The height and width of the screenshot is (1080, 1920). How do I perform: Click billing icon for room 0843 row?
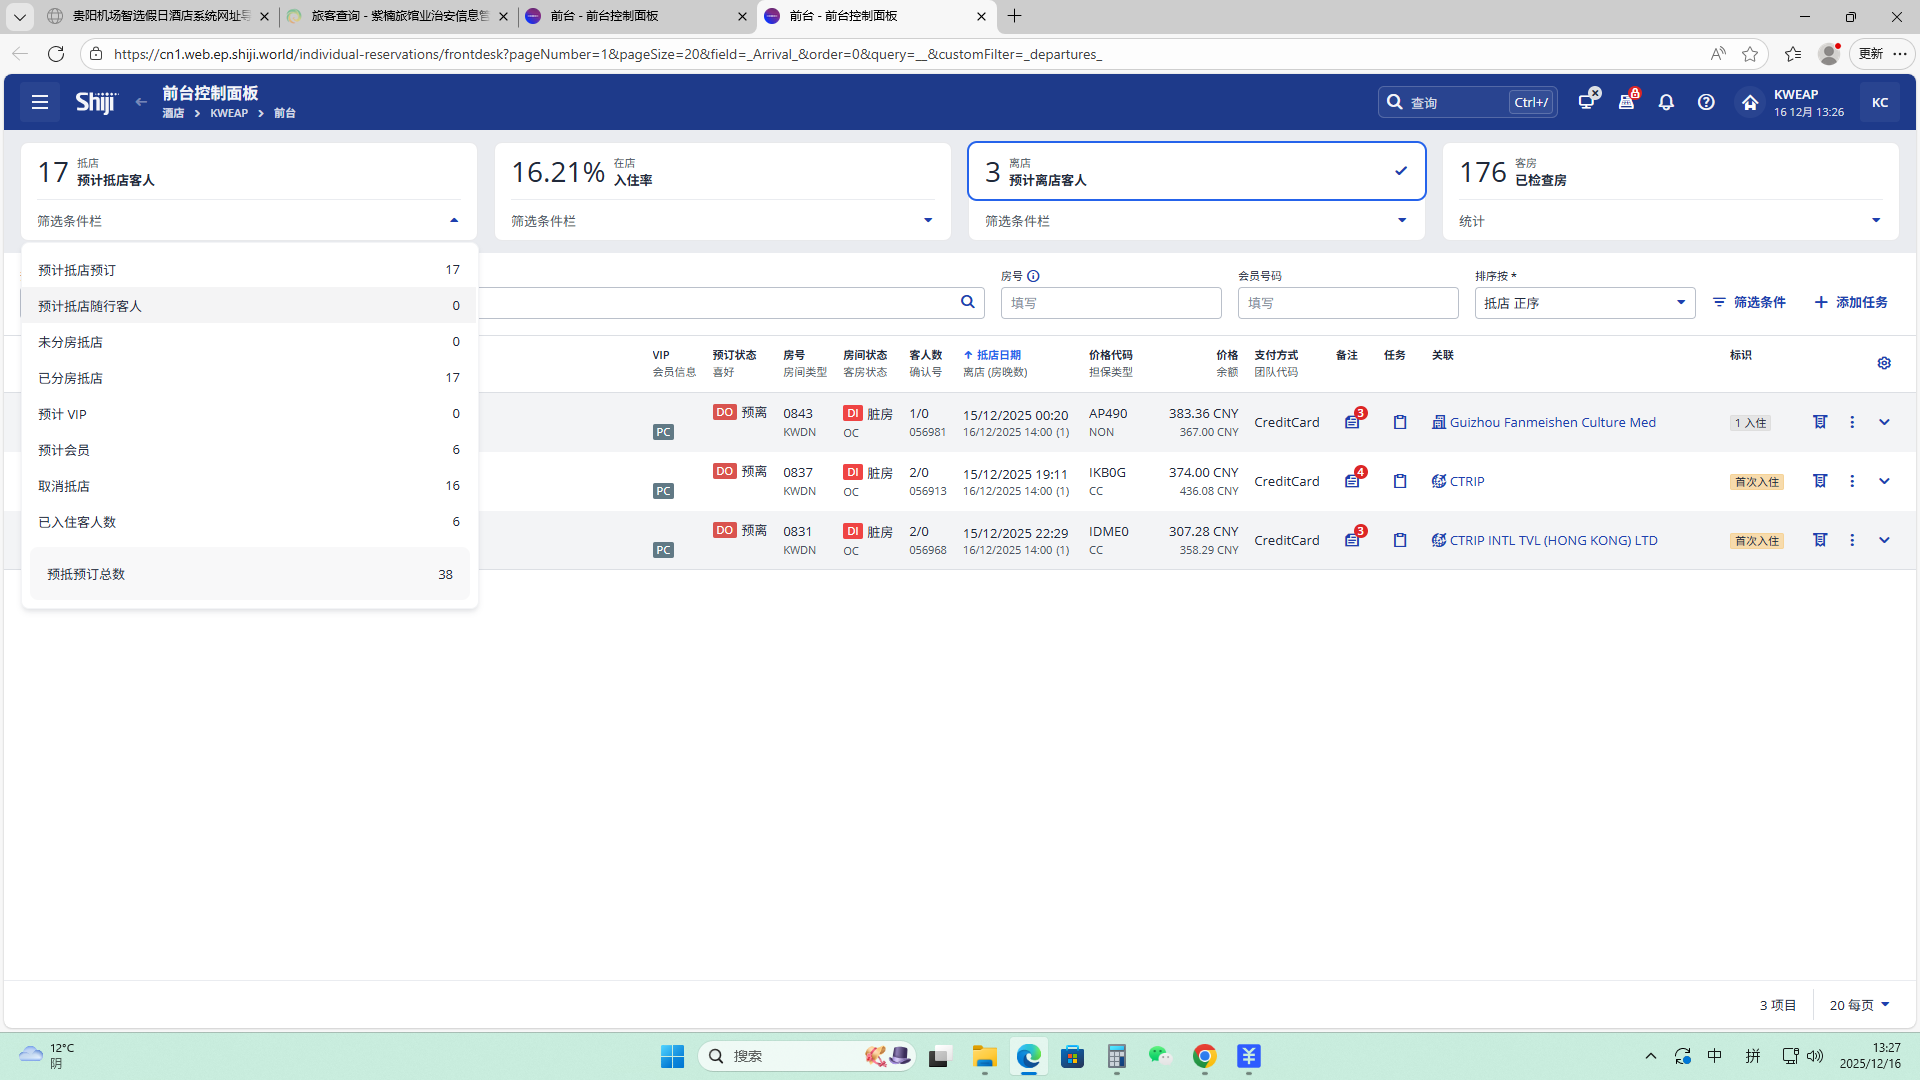click(x=1820, y=422)
